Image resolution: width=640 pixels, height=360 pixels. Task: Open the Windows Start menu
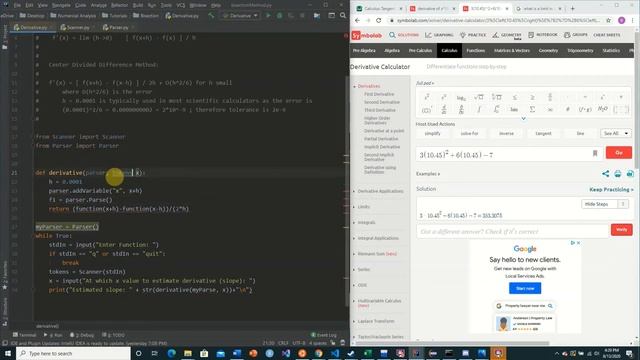[7, 353]
